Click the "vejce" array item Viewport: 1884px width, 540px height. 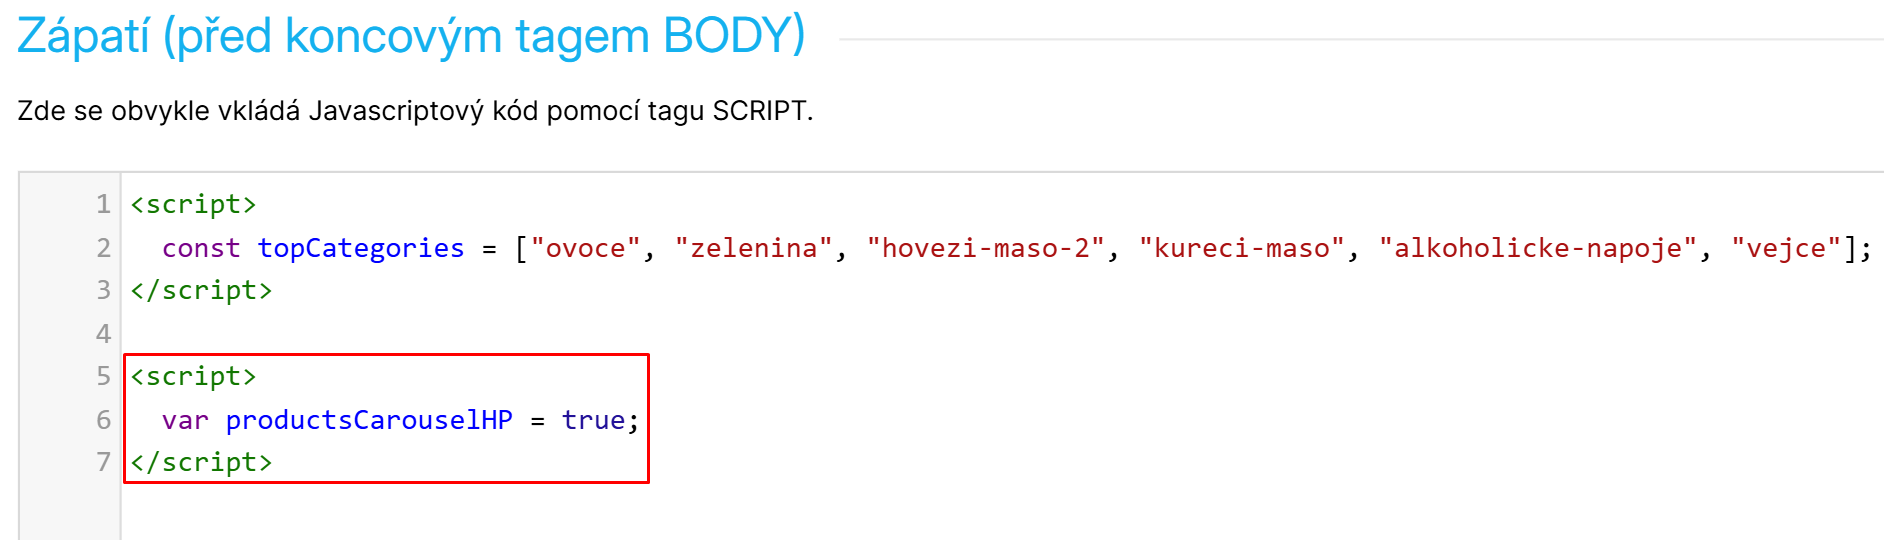(1786, 248)
